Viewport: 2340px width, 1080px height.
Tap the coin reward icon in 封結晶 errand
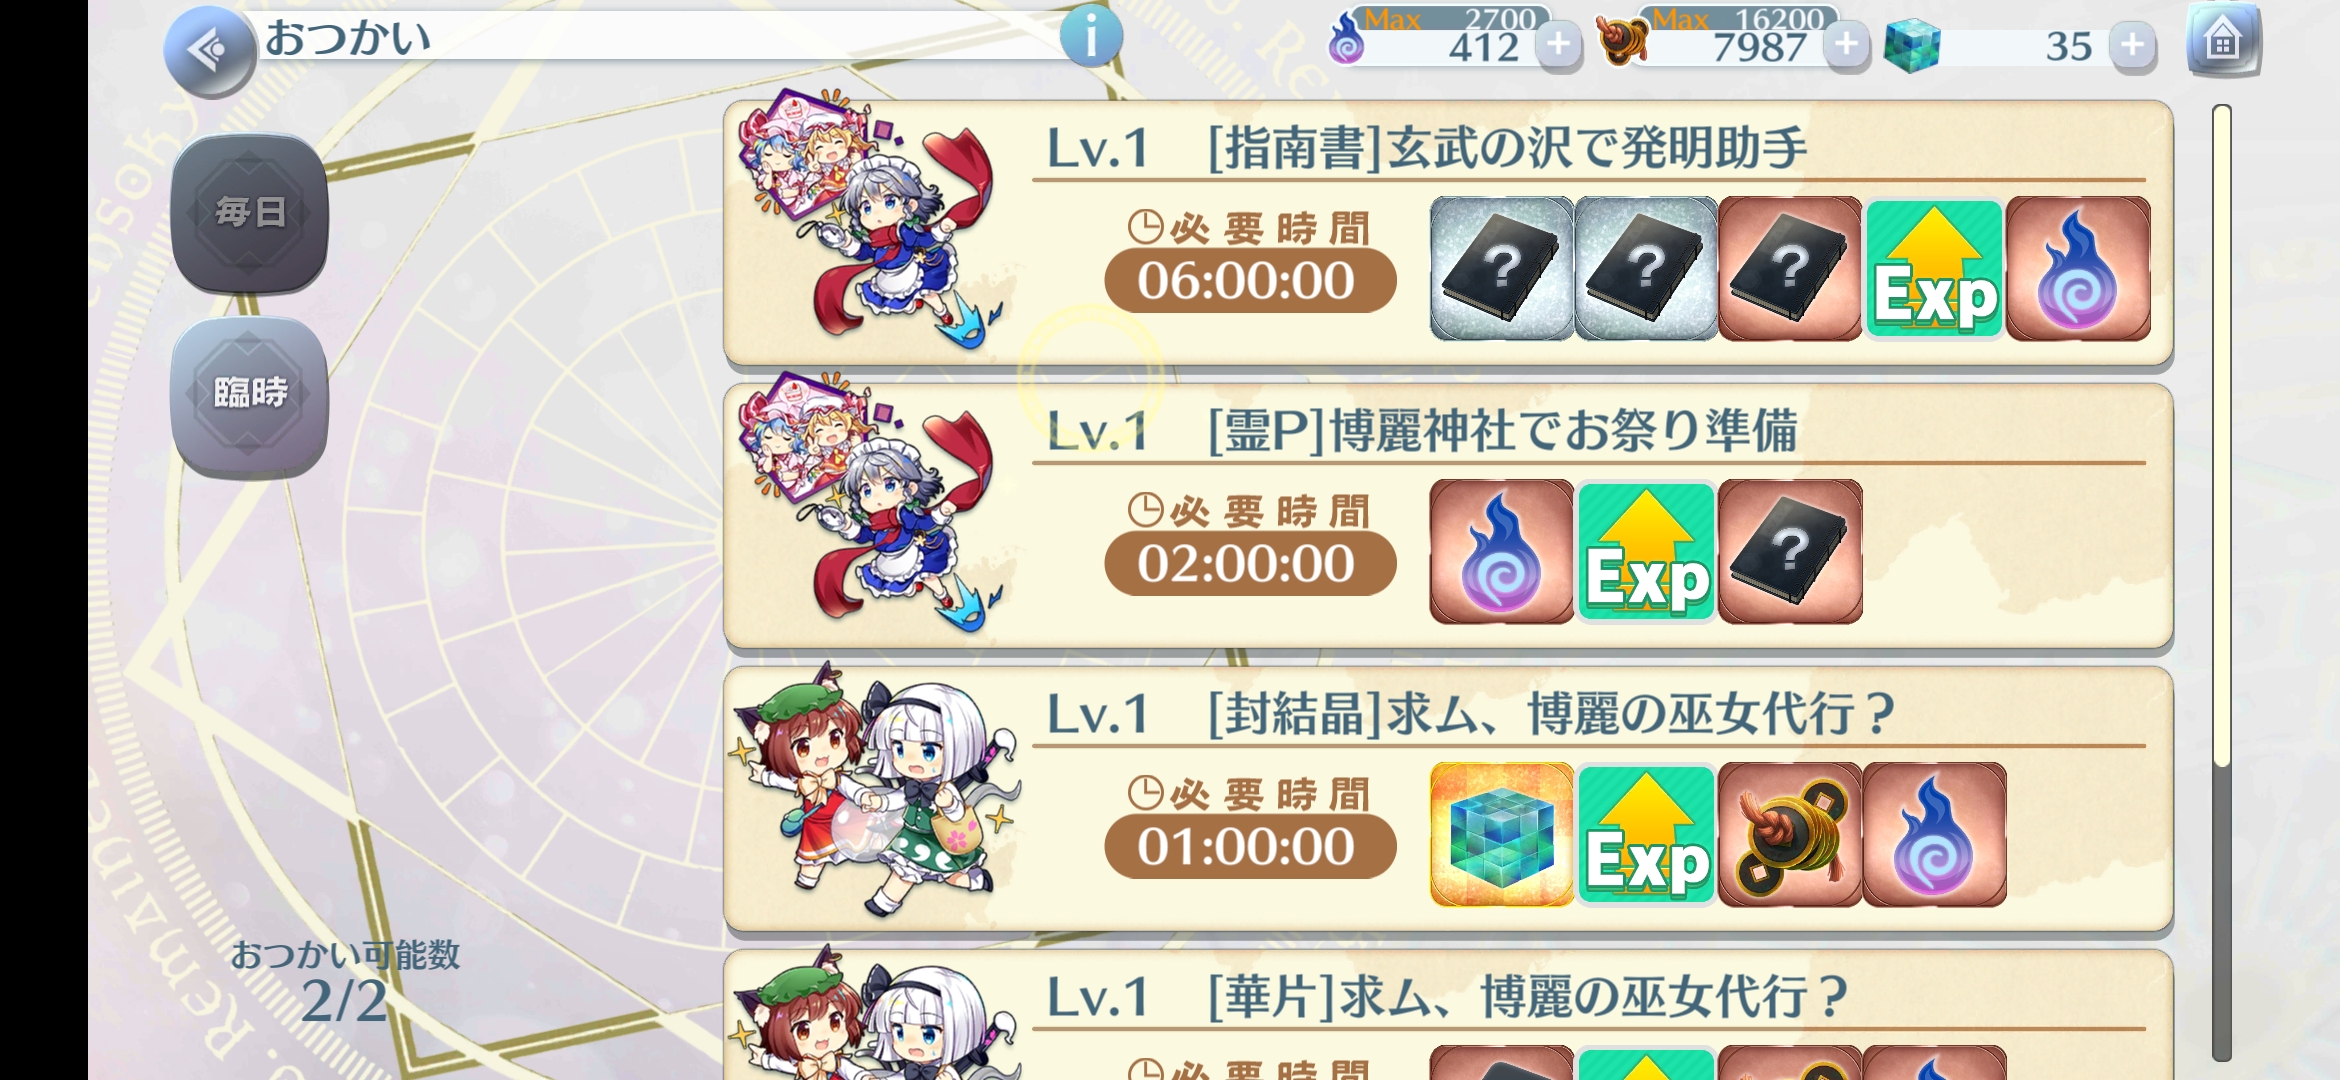point(1790,835)
